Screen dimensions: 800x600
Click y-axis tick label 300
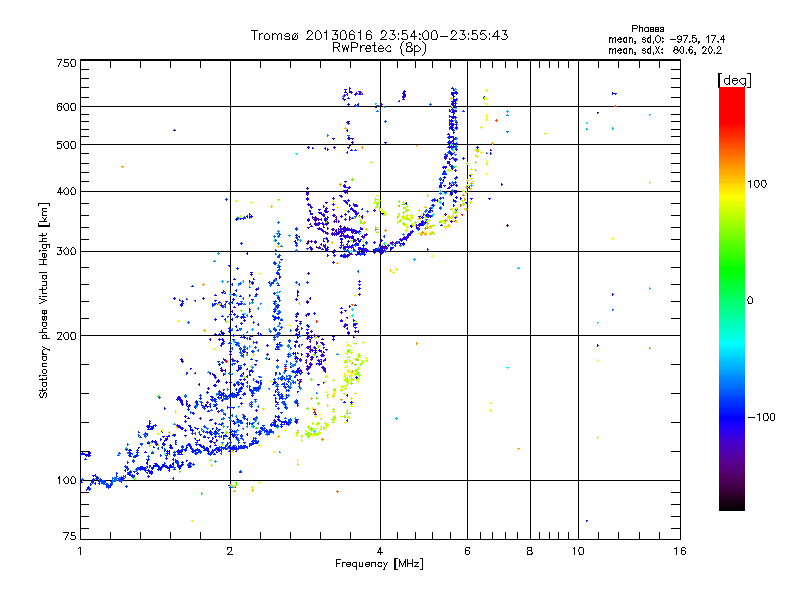[66, 252]
